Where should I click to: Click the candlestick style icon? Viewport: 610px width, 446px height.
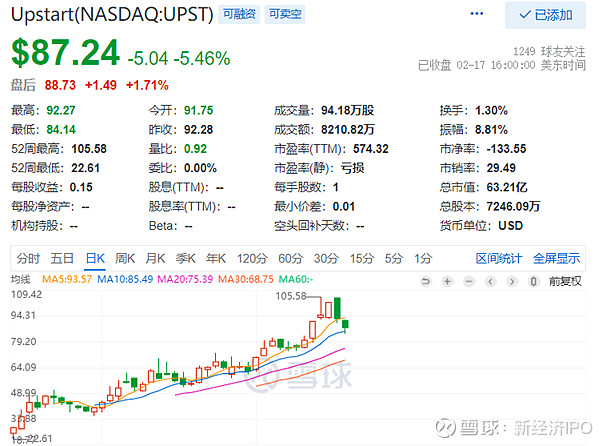534,281
